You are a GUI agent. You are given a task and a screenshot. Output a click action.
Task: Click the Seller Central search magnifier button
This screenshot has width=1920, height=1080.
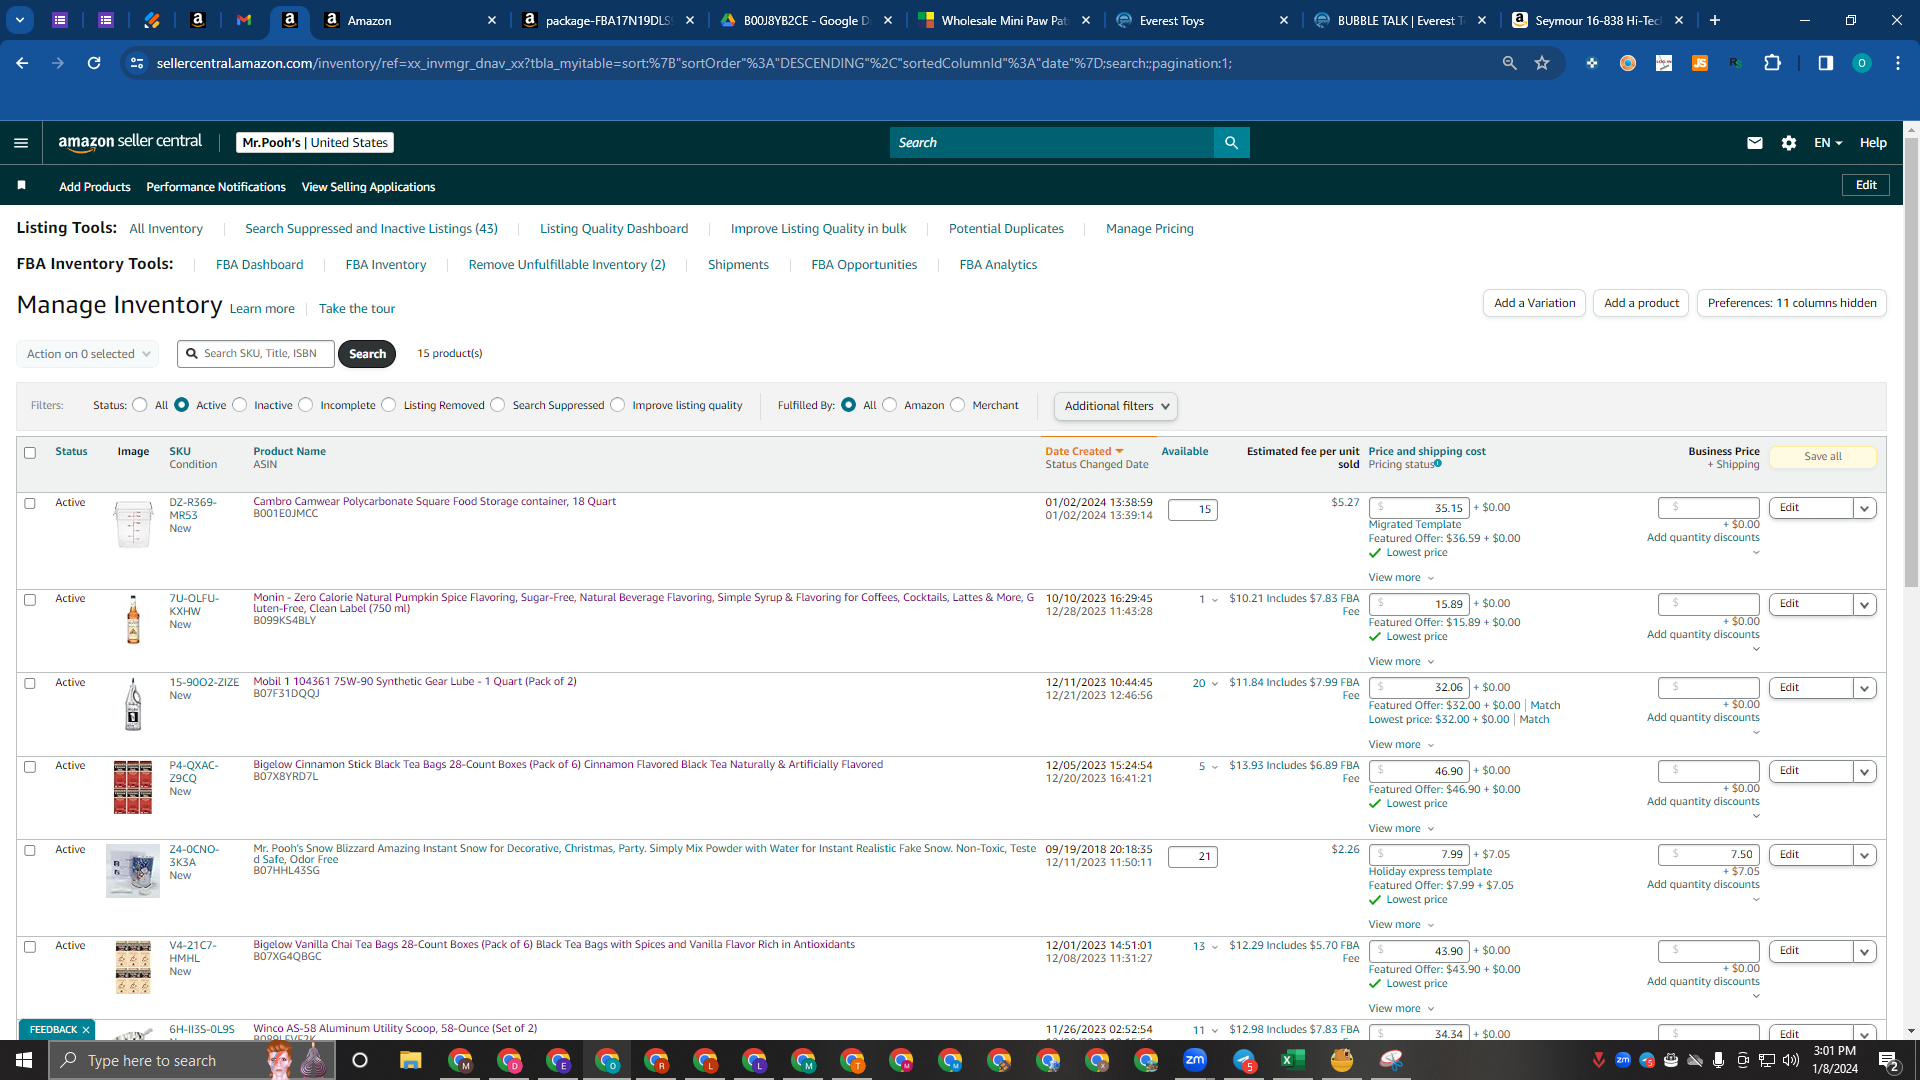(1231, 143)
